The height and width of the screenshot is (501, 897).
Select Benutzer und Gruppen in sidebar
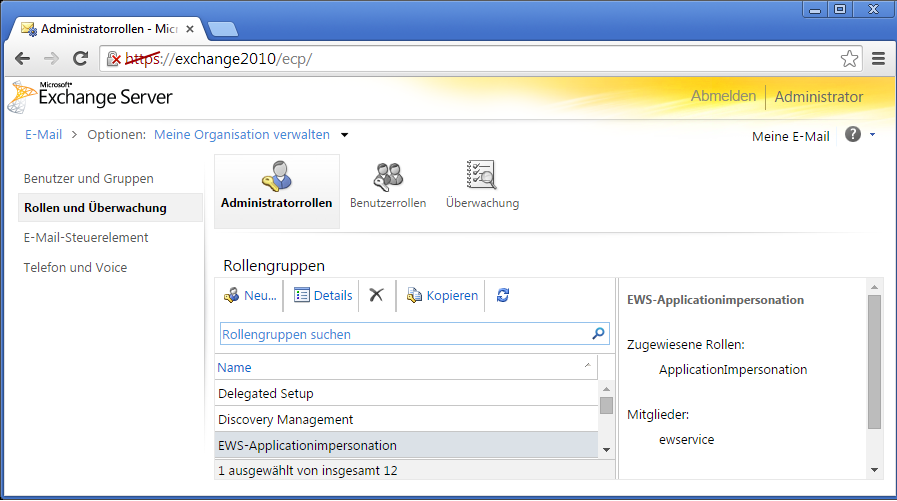point(88,178)
